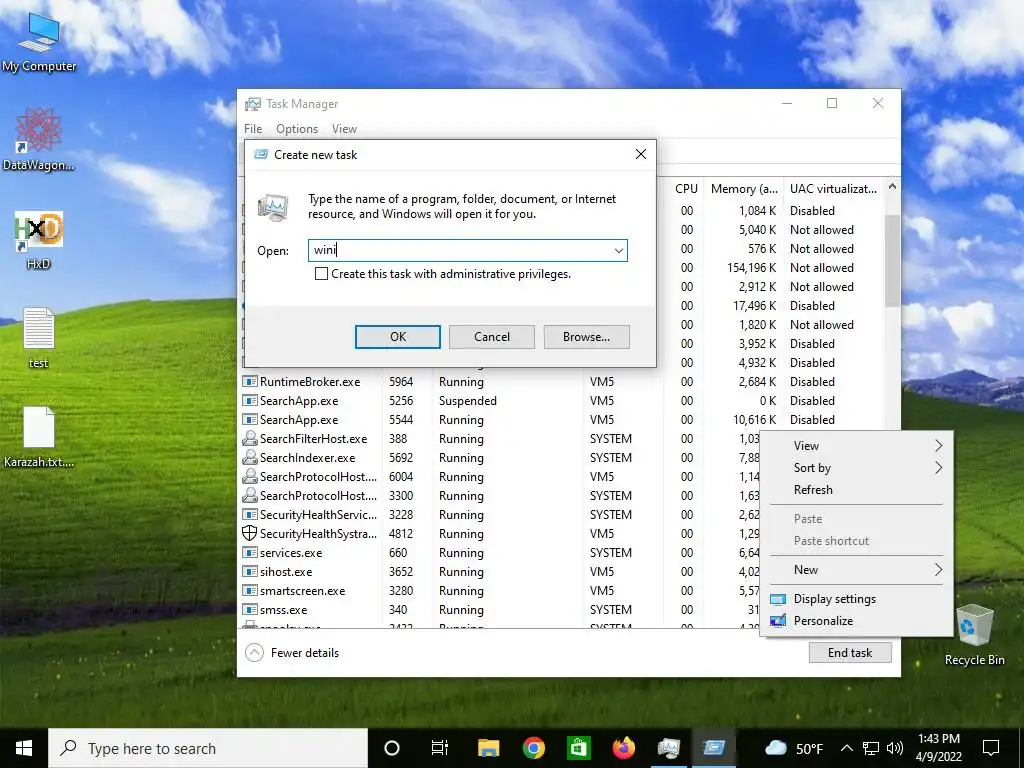Click the taskbar search box

point(208,748)
